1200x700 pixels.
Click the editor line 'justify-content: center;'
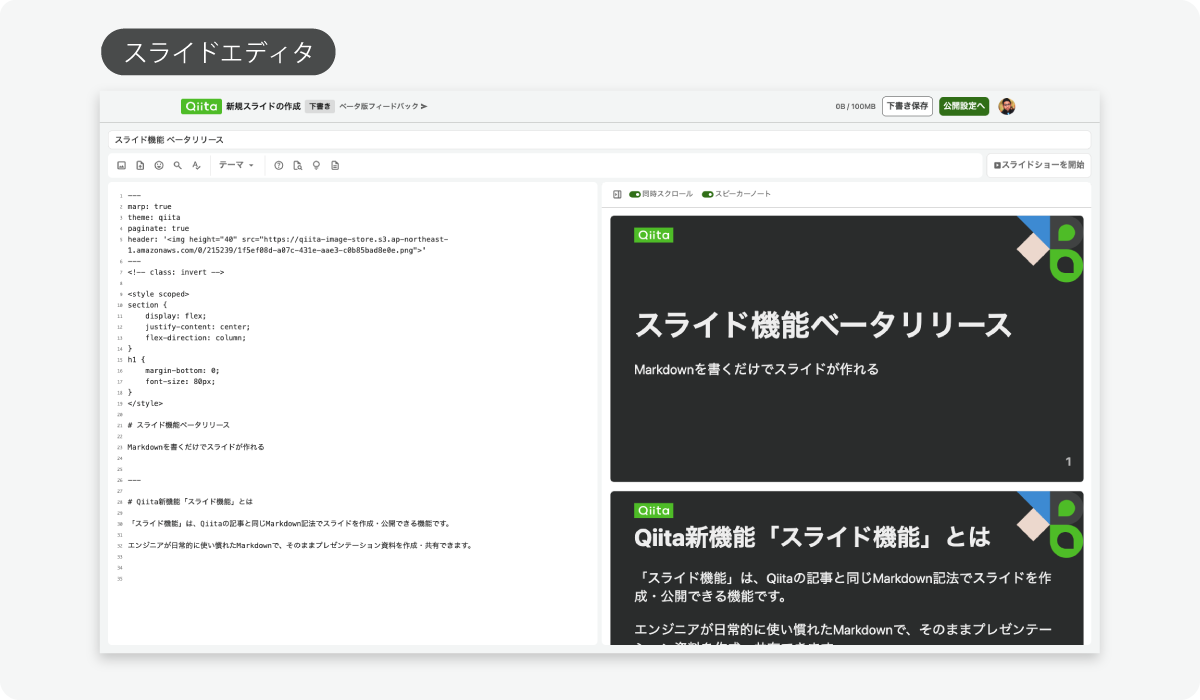[197, 327]
